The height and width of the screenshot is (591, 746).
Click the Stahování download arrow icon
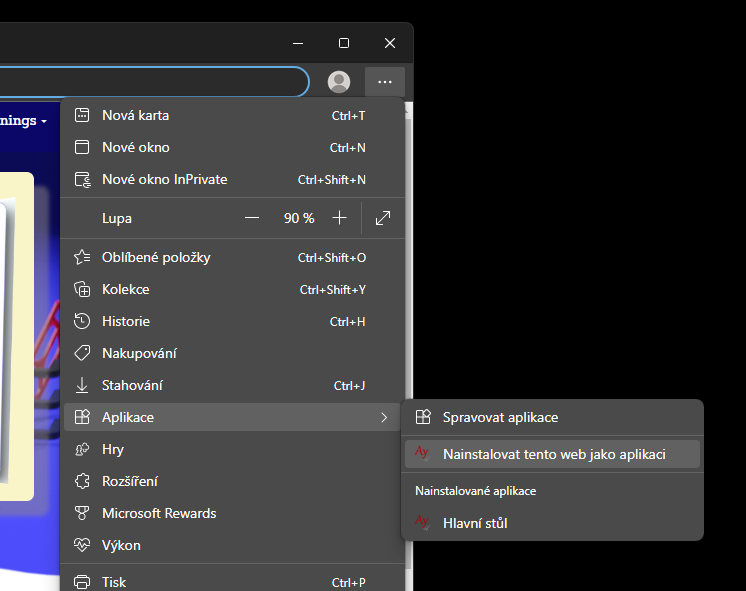pyautogui.click(x=82, y=385)
